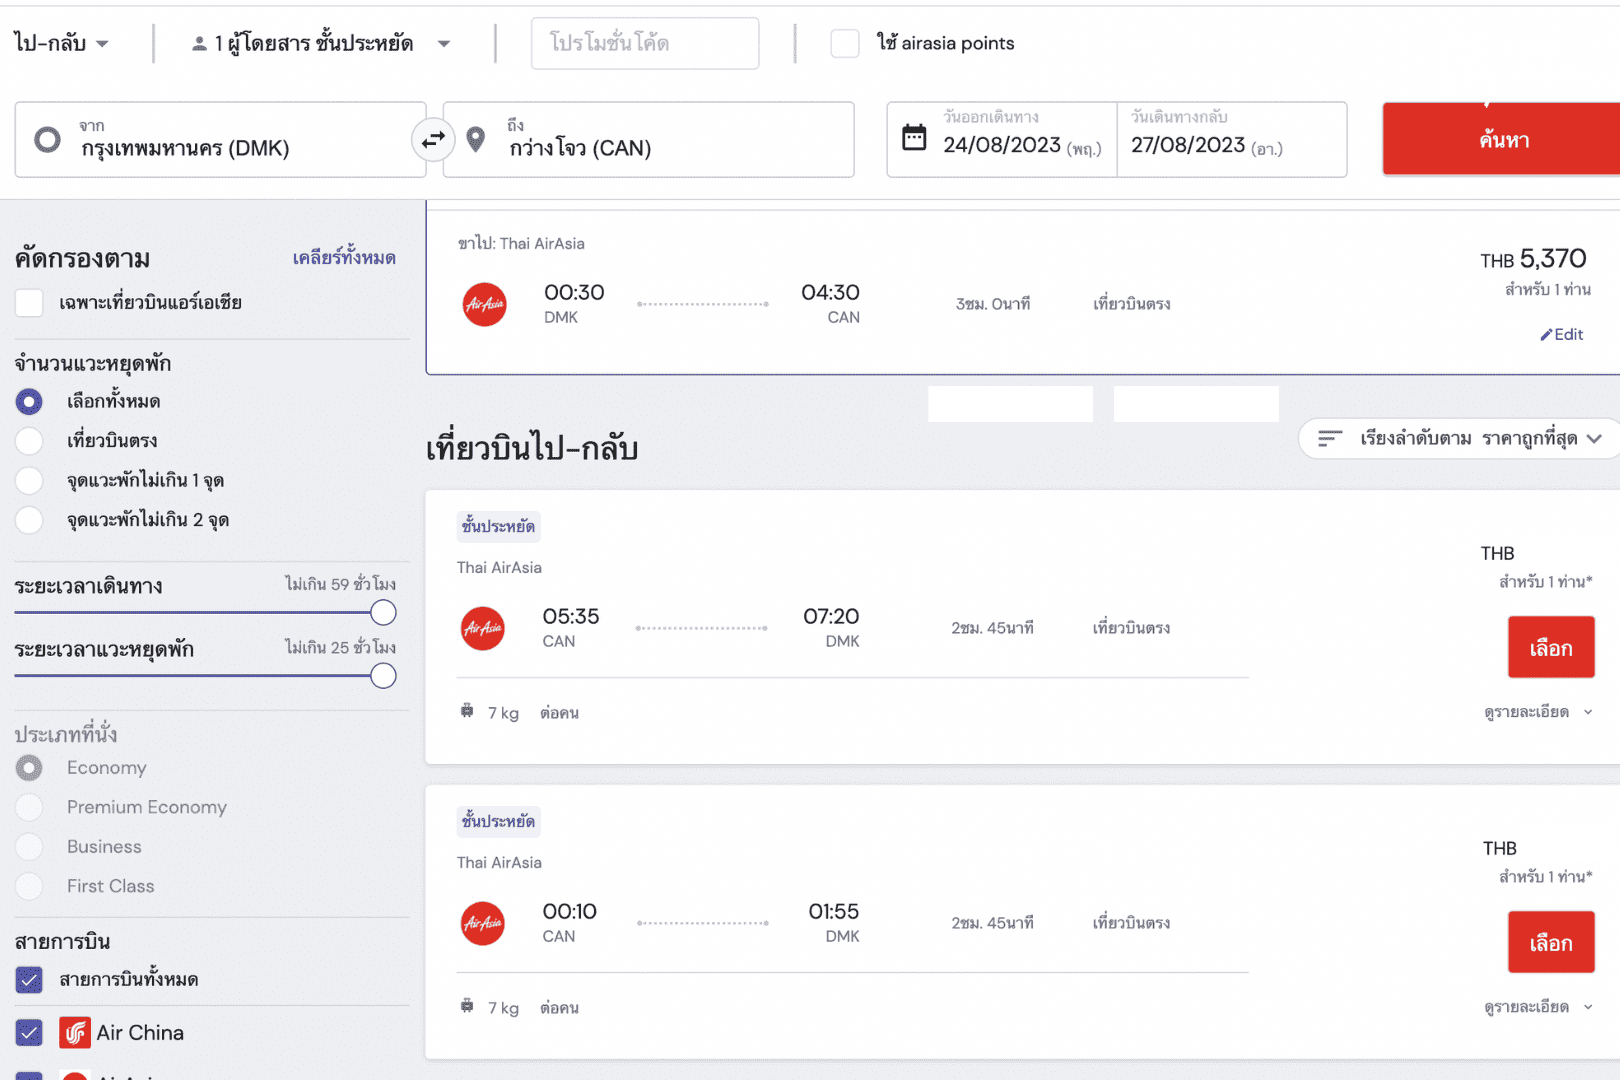Open the sort by cheapest price dropdown
The height and width of the screenshot is (1080, 1620).
(x=1461, y=438)
